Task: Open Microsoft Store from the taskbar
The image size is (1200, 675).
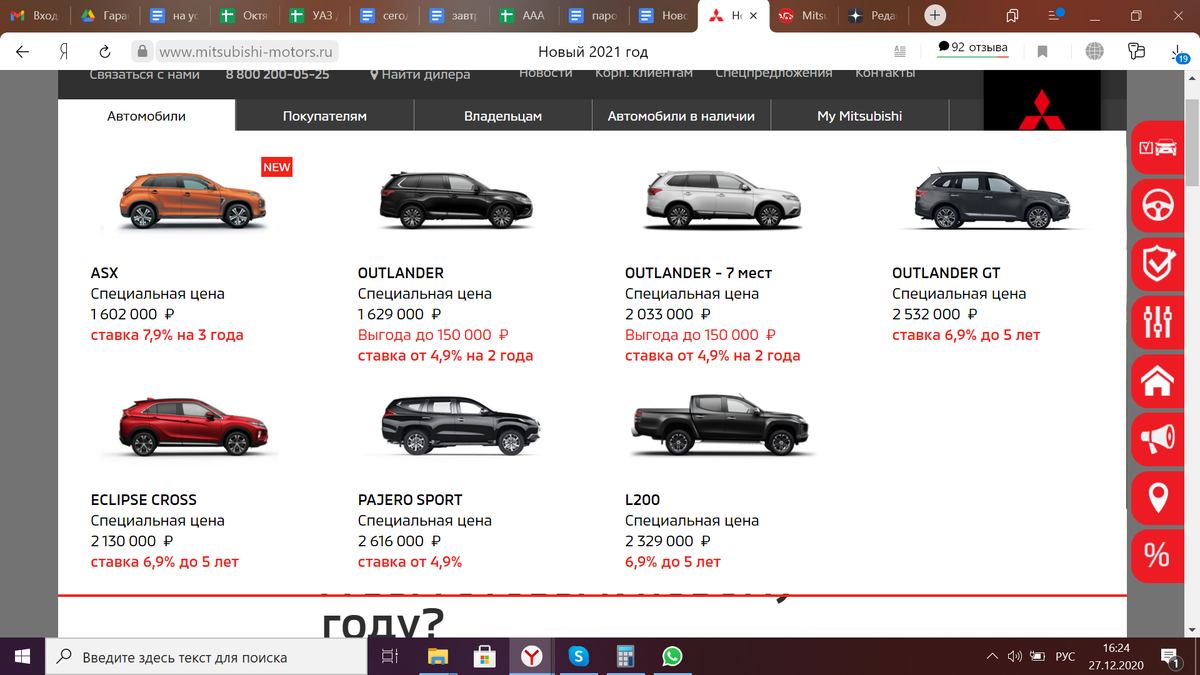Action: [x=485, y=656]
